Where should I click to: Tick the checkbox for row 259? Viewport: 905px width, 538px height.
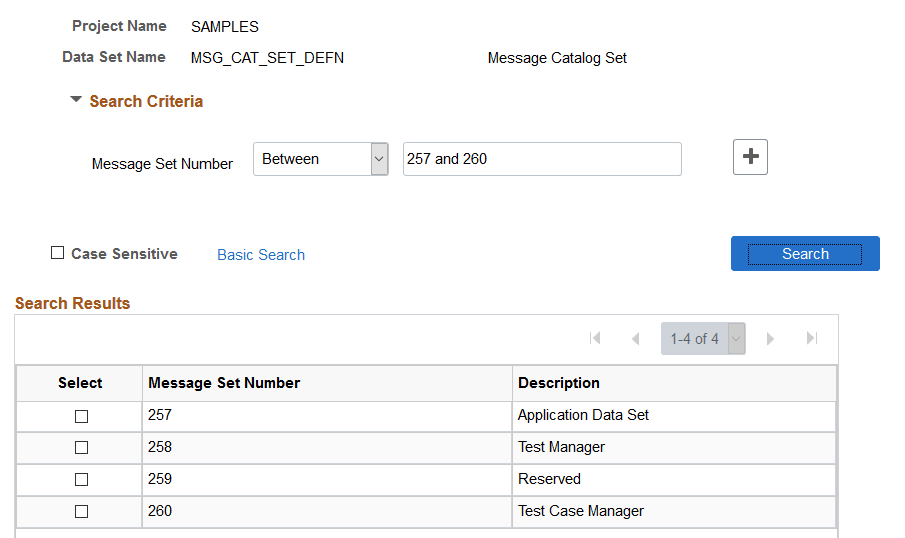click(x=81, y=480)
